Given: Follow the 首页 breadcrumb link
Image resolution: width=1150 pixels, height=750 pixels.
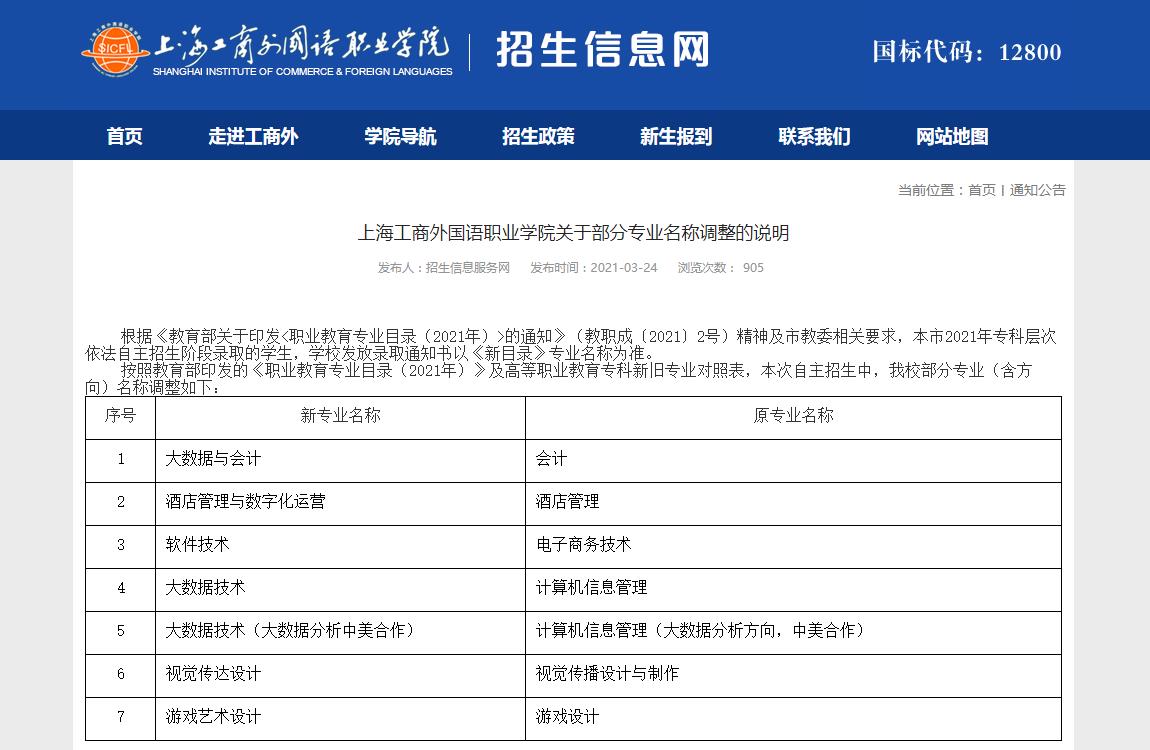Looking at the screenshot, I should (x=982, y=190).
